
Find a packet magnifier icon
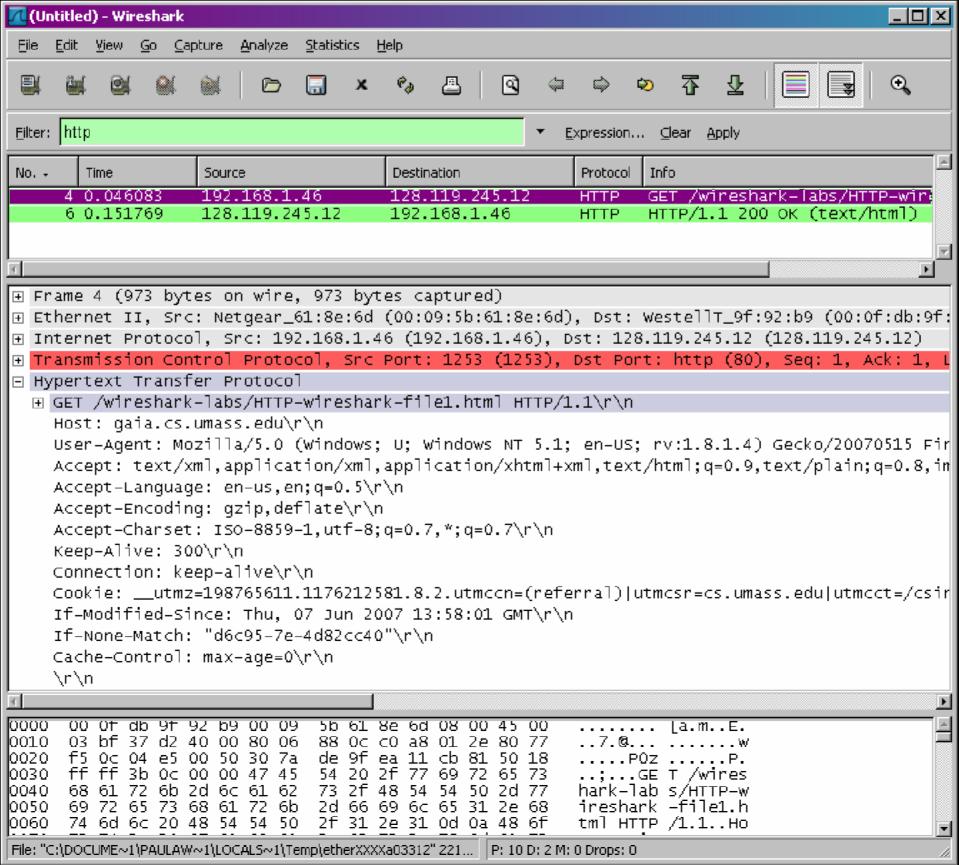click(511, 85)
